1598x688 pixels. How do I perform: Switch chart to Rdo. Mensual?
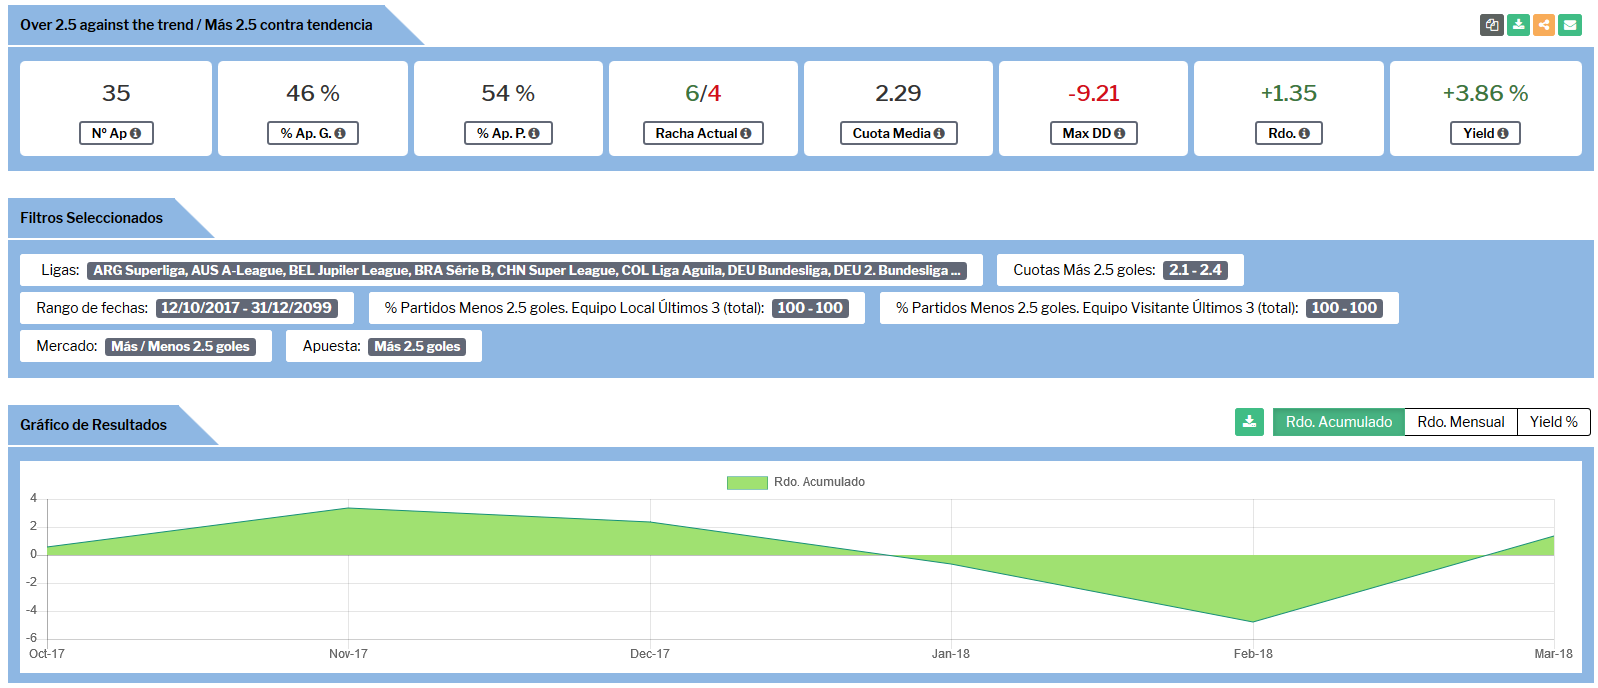pos(1460,422)
